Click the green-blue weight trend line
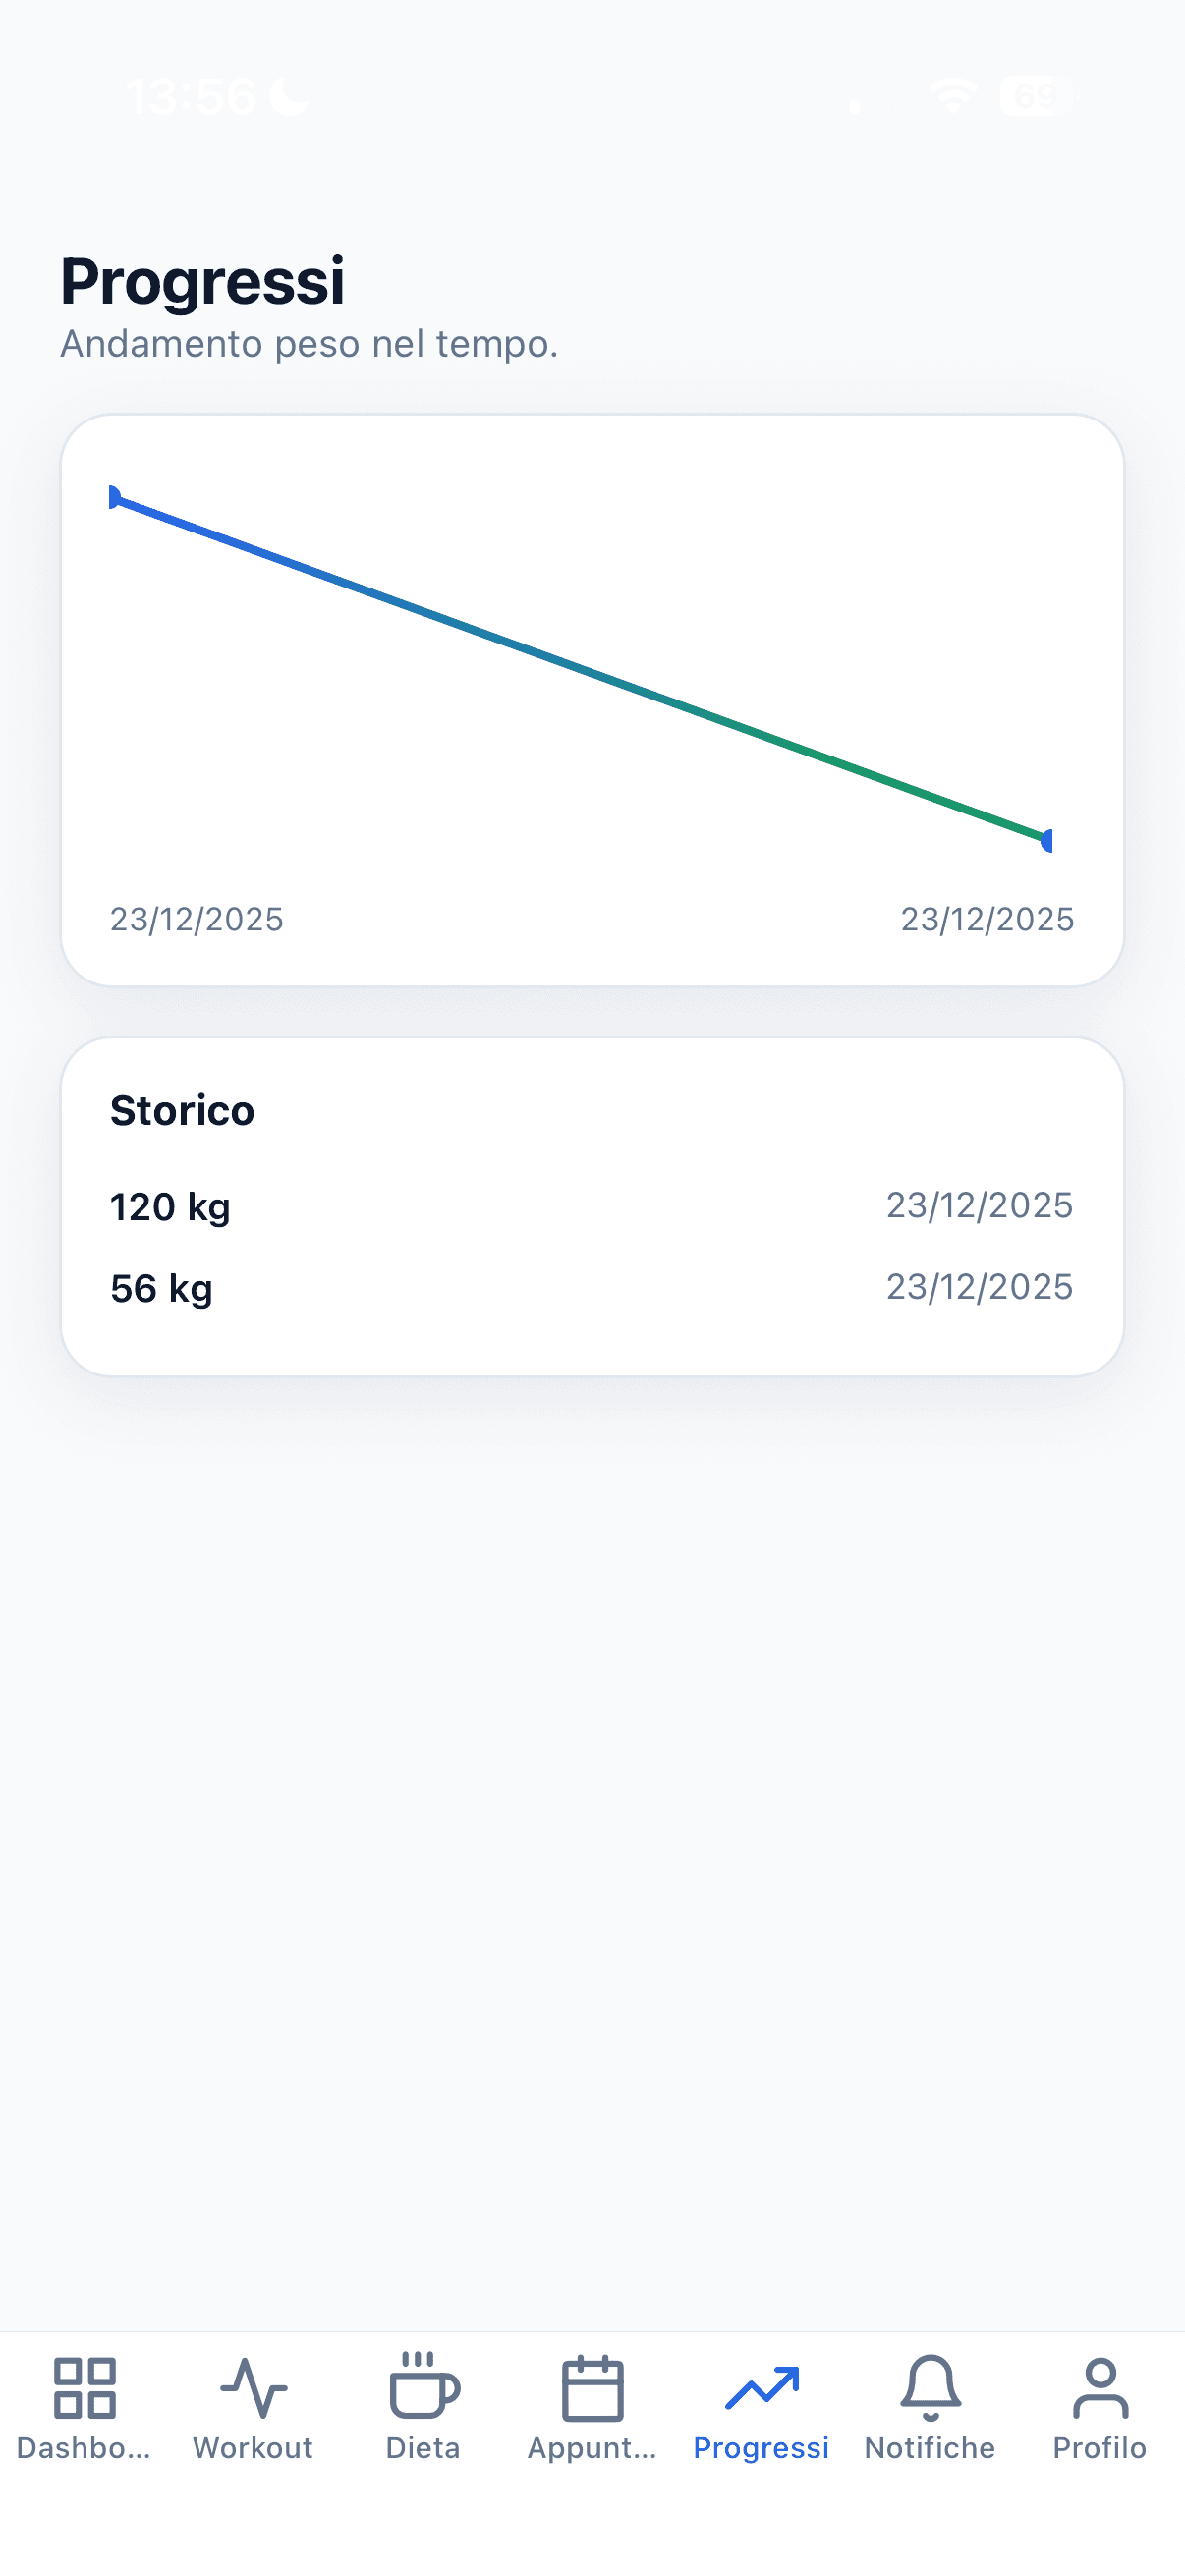 pyautogui.click(x=580, y=668)
